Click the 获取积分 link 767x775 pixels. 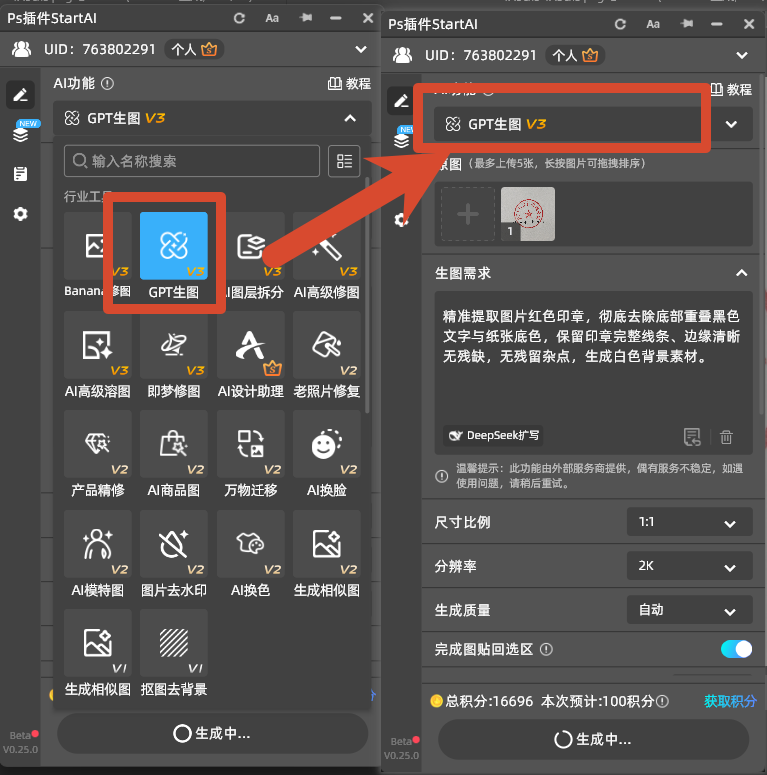click(730, 701)
